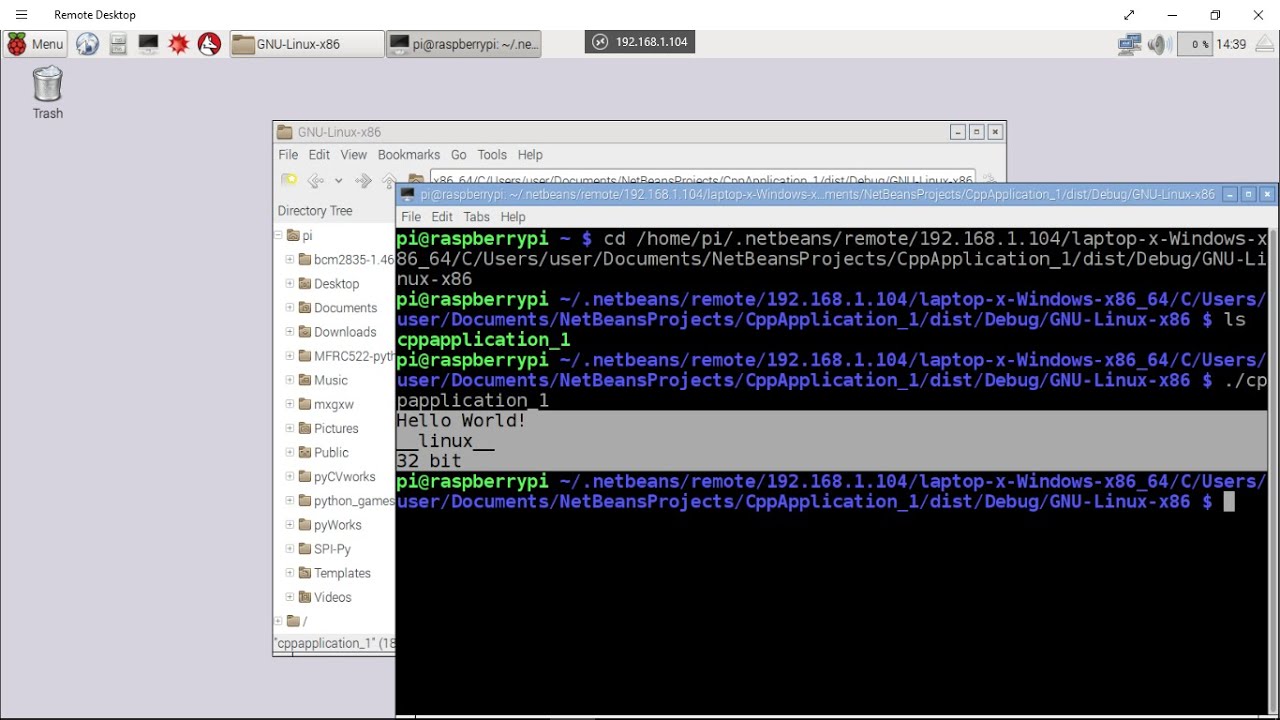Click the 32 bit output line

click(x=429, y=461)
